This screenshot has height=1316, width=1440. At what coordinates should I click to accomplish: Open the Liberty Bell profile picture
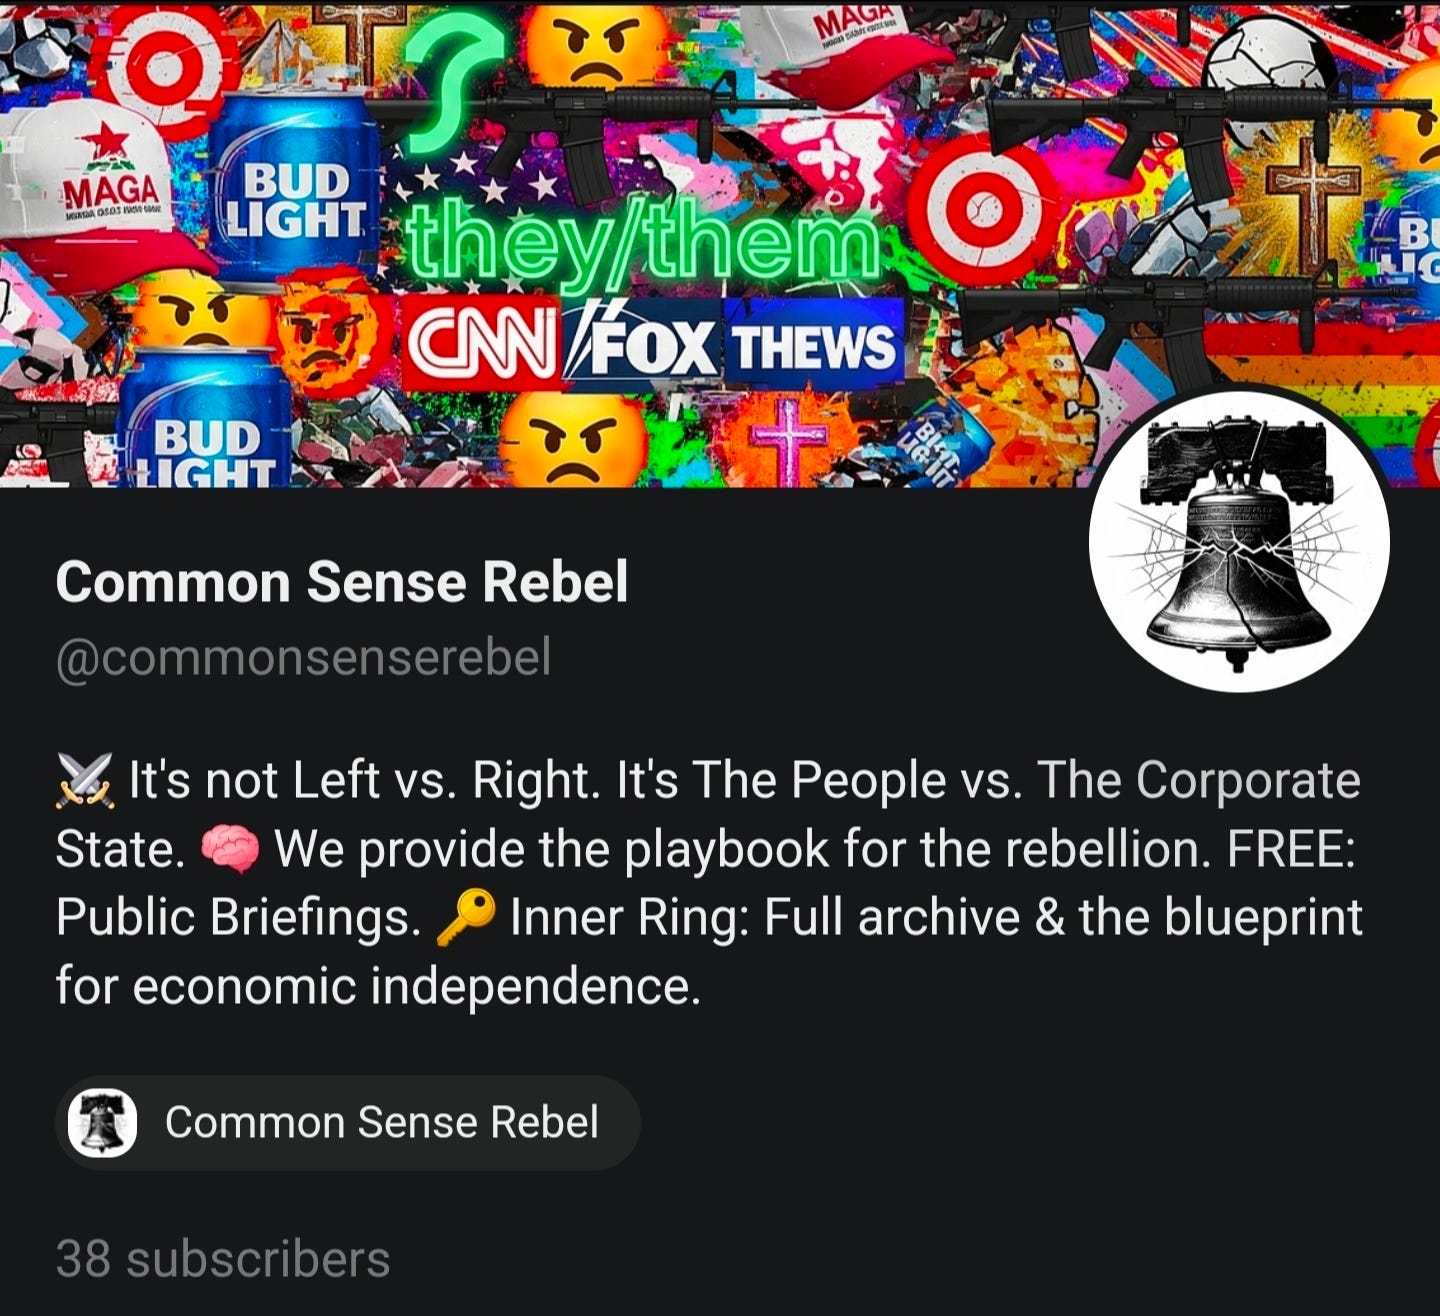(1239, 541)
